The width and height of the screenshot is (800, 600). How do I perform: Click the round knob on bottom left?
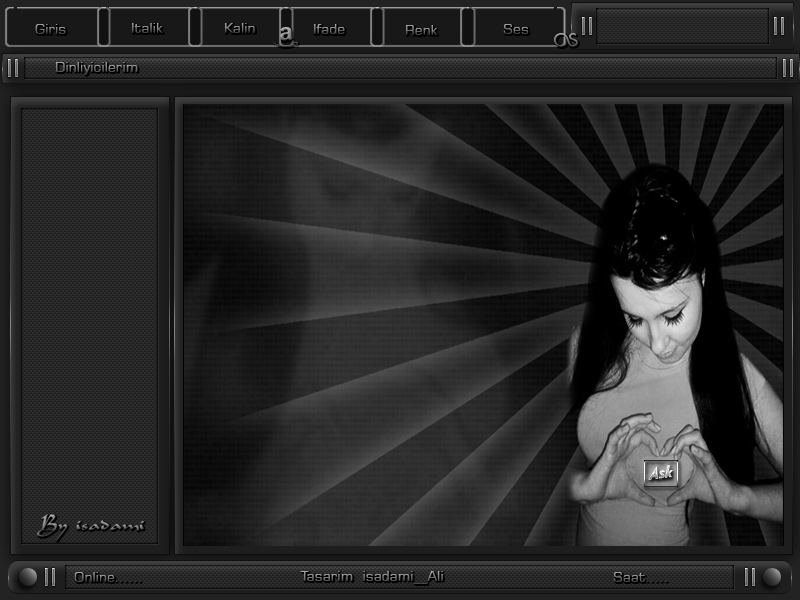[x=28, y=577]
